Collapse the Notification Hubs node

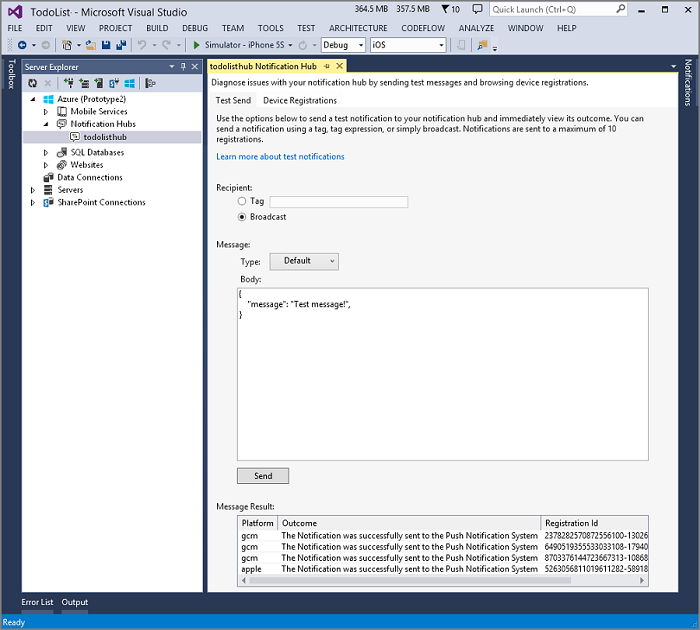pyautogui.click(x=46, y=124)
